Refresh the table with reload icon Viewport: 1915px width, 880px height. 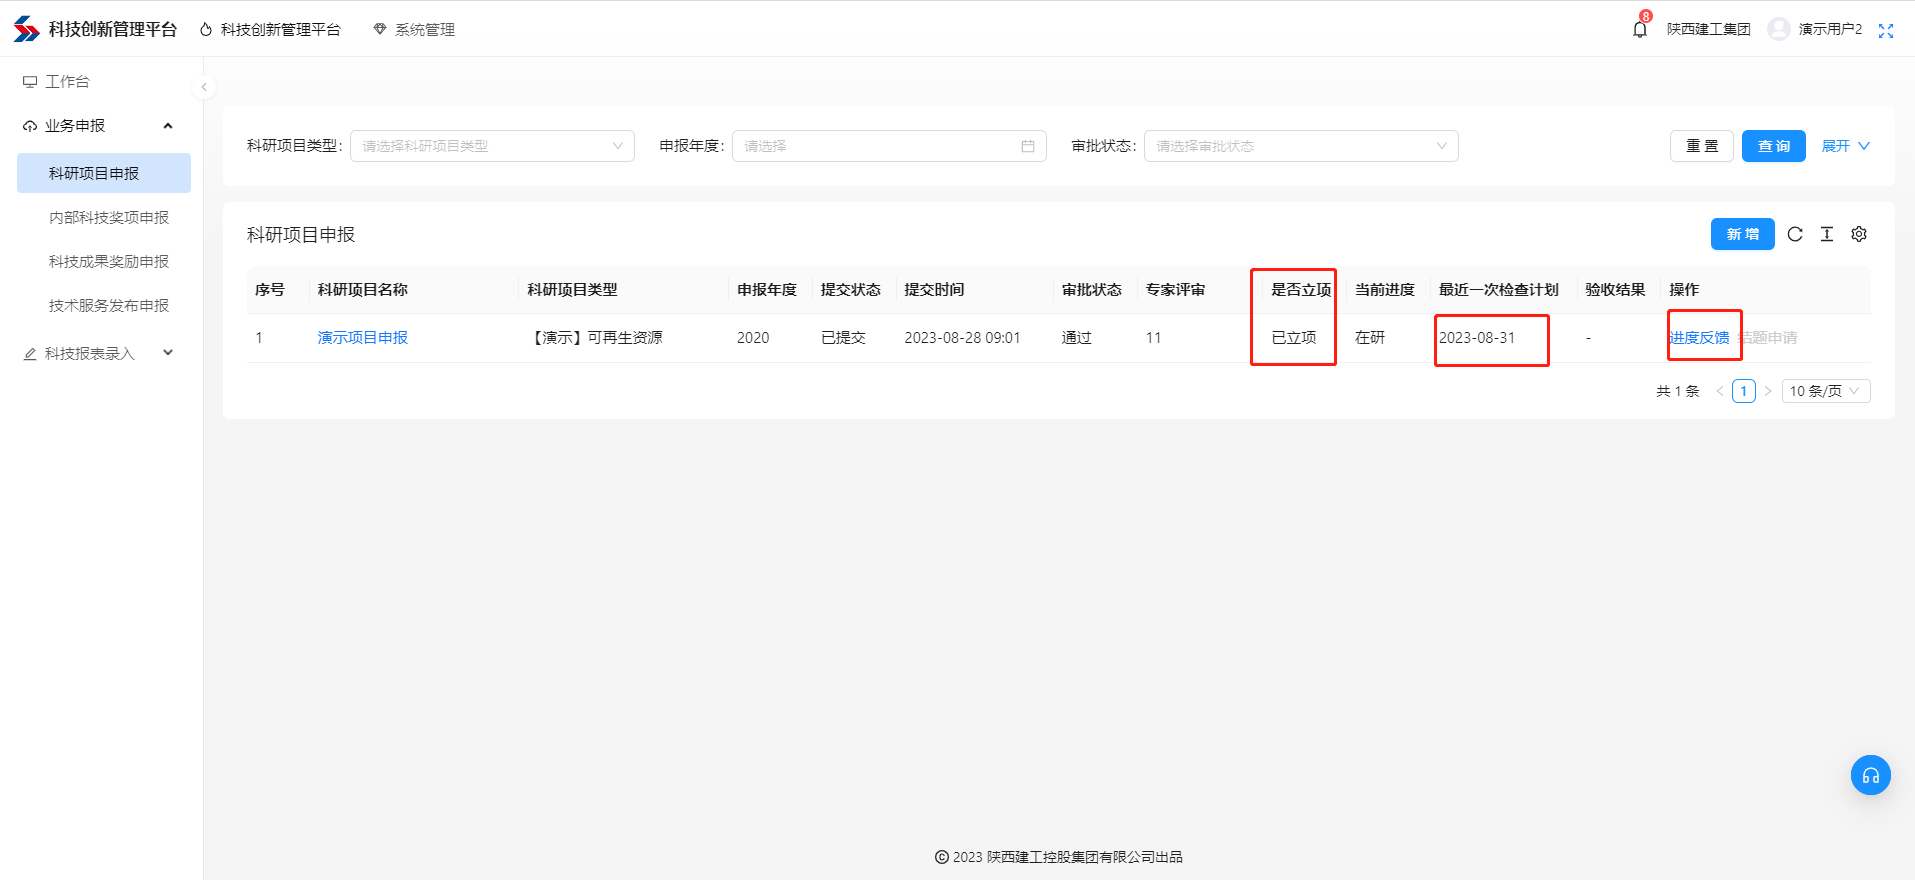pos(1795,234)
